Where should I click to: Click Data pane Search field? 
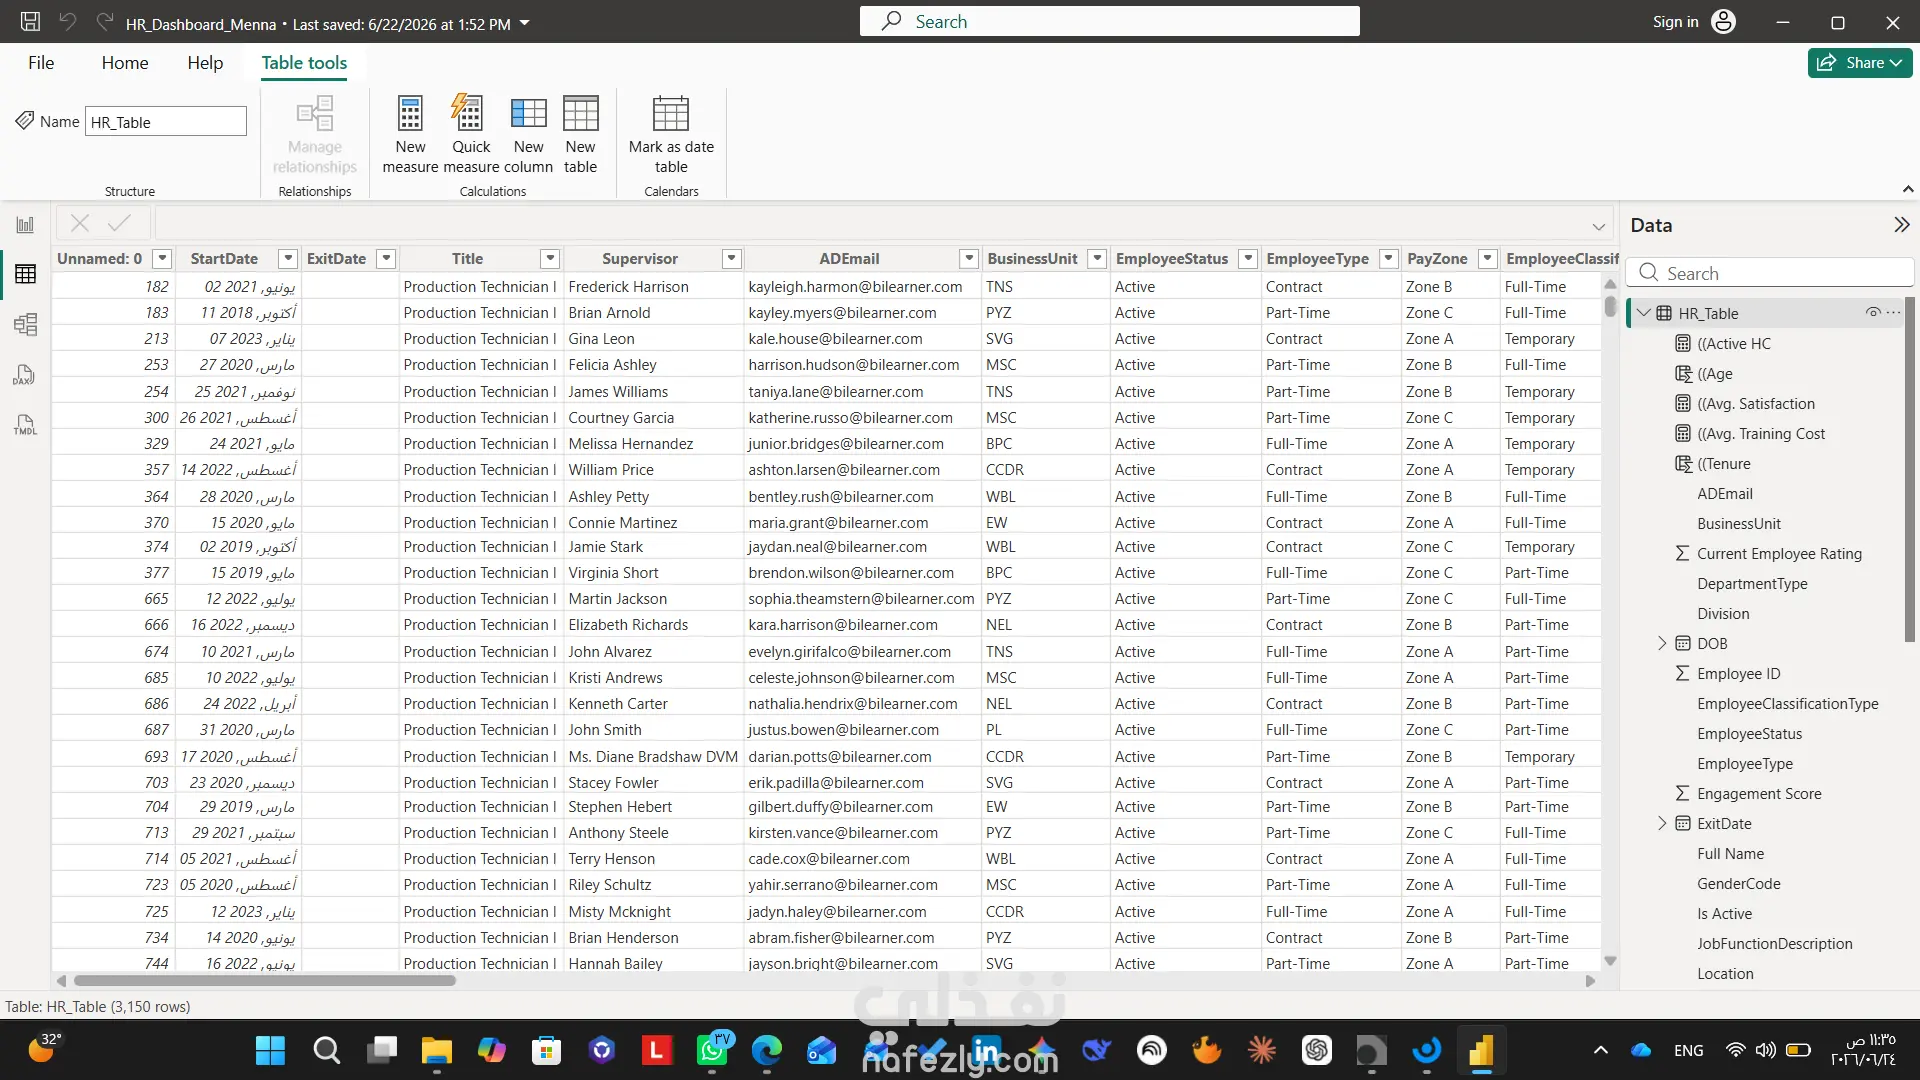pos(1770,273)
